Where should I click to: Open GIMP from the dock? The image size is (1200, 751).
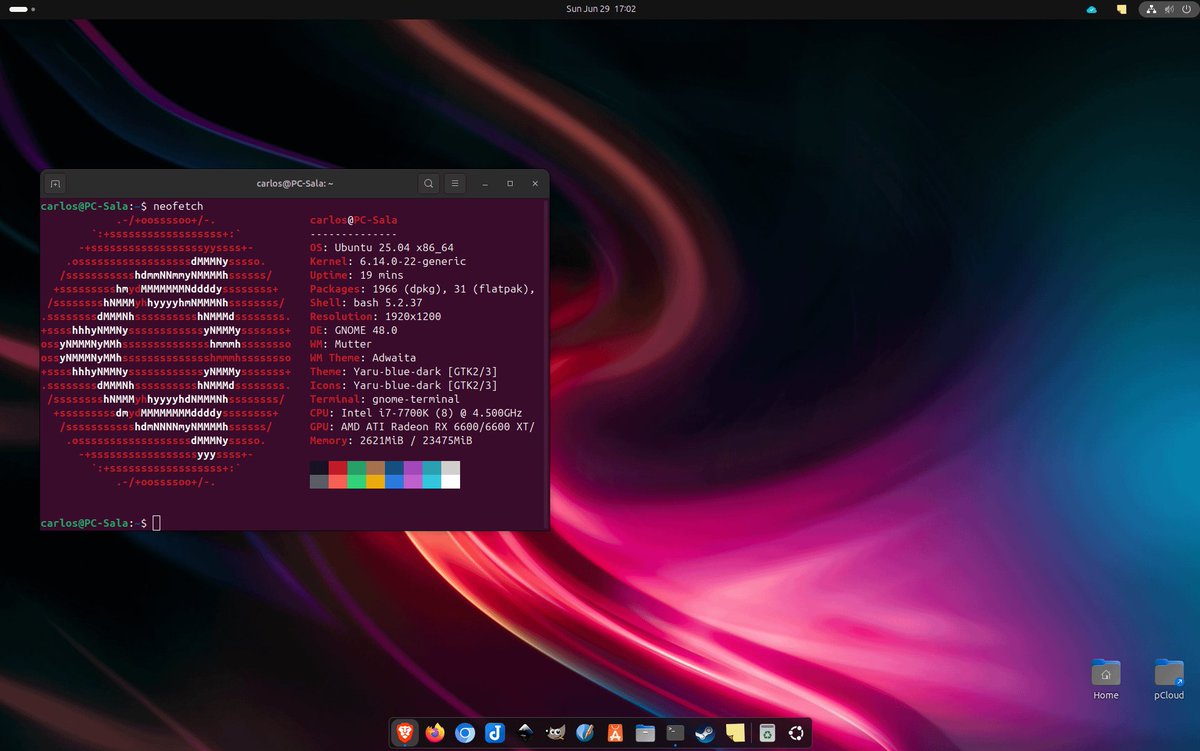[555, 733]
